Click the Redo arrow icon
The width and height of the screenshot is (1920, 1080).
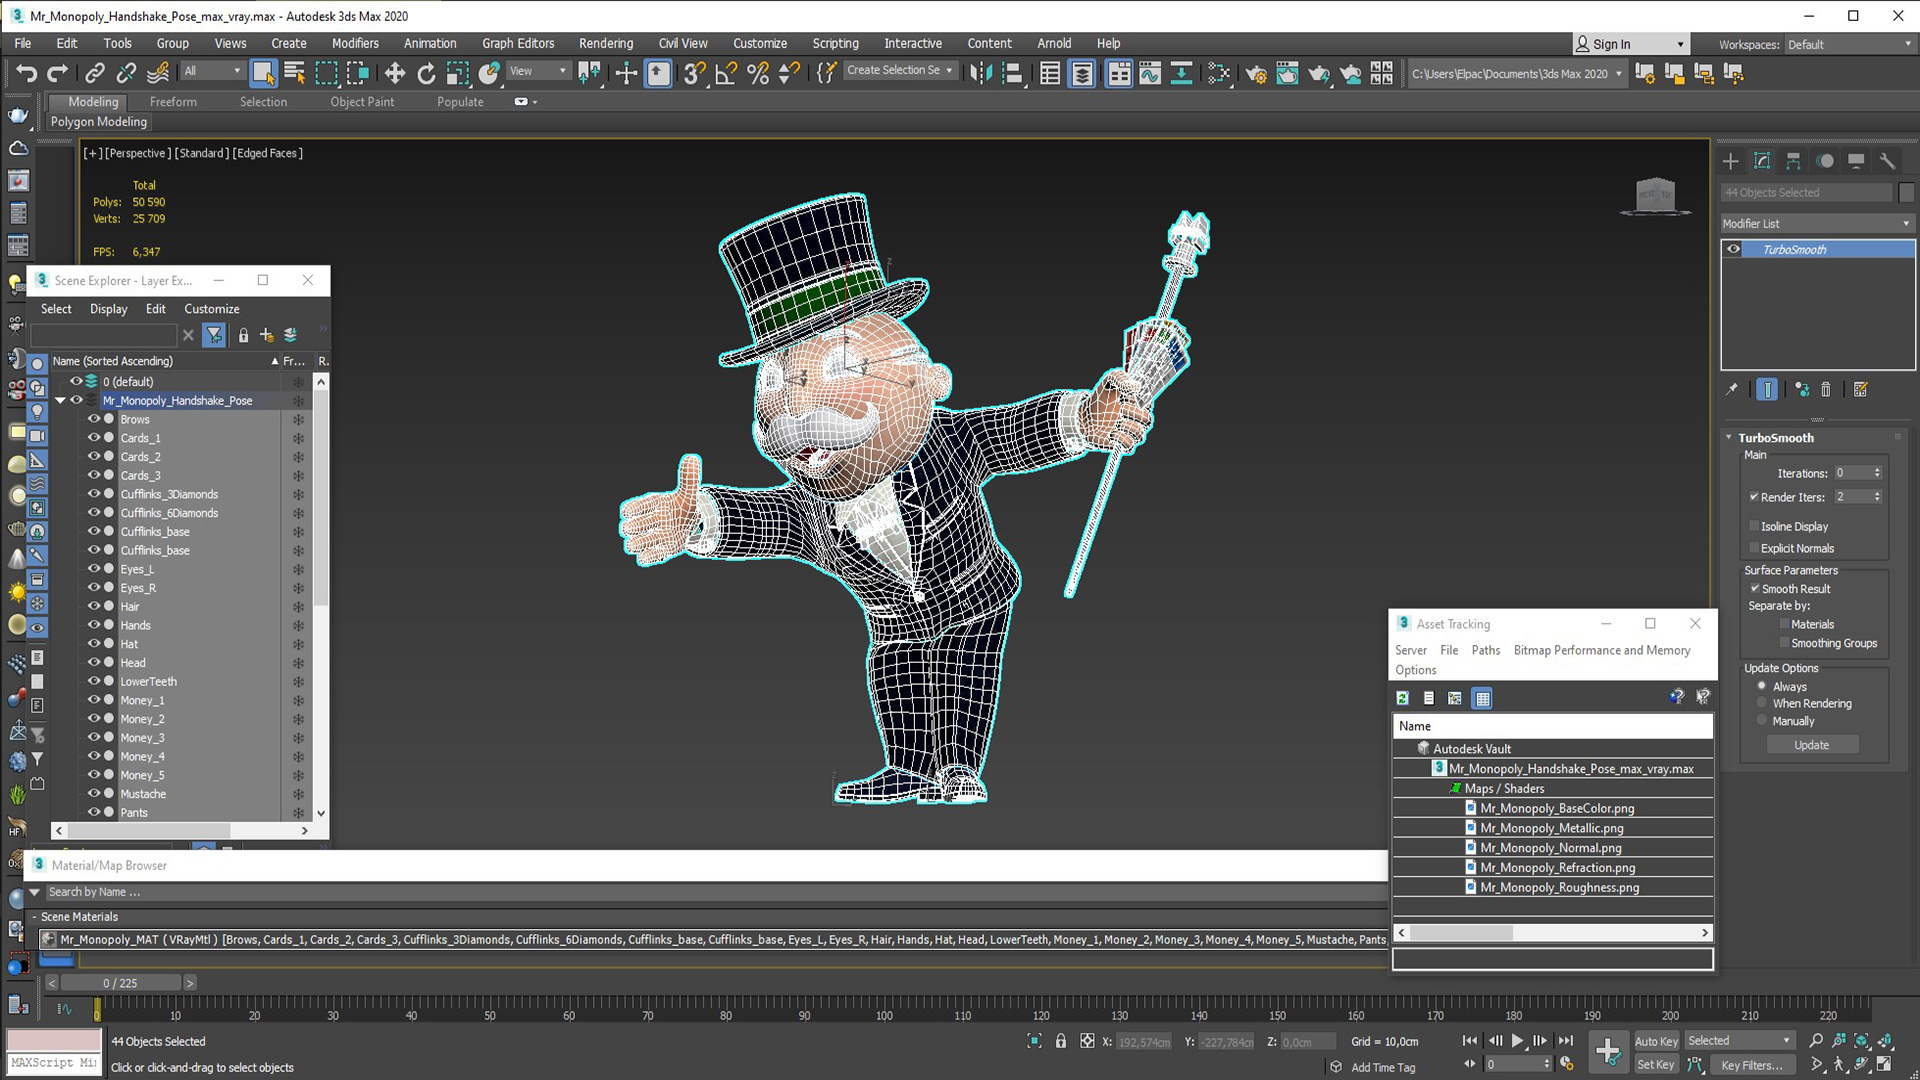click(58, 73)
